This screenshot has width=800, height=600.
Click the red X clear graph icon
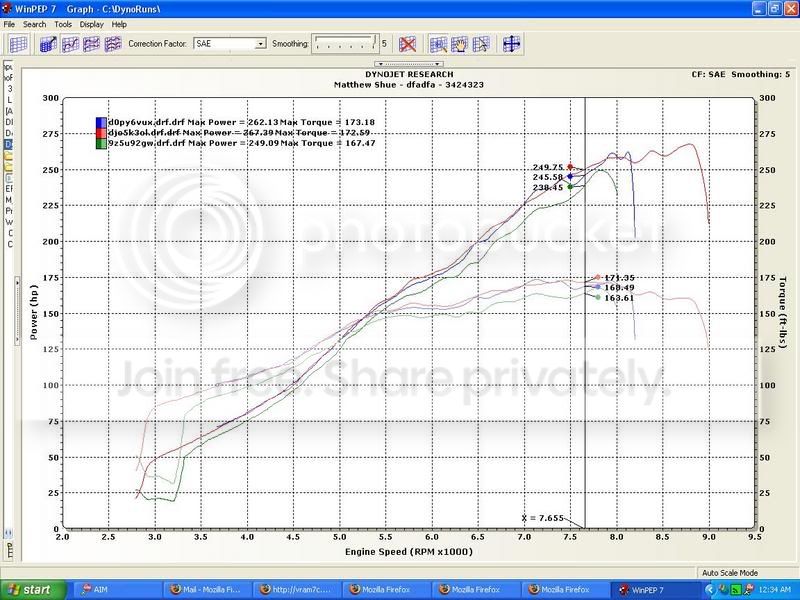pyautogui.click(x=407, y=44)
